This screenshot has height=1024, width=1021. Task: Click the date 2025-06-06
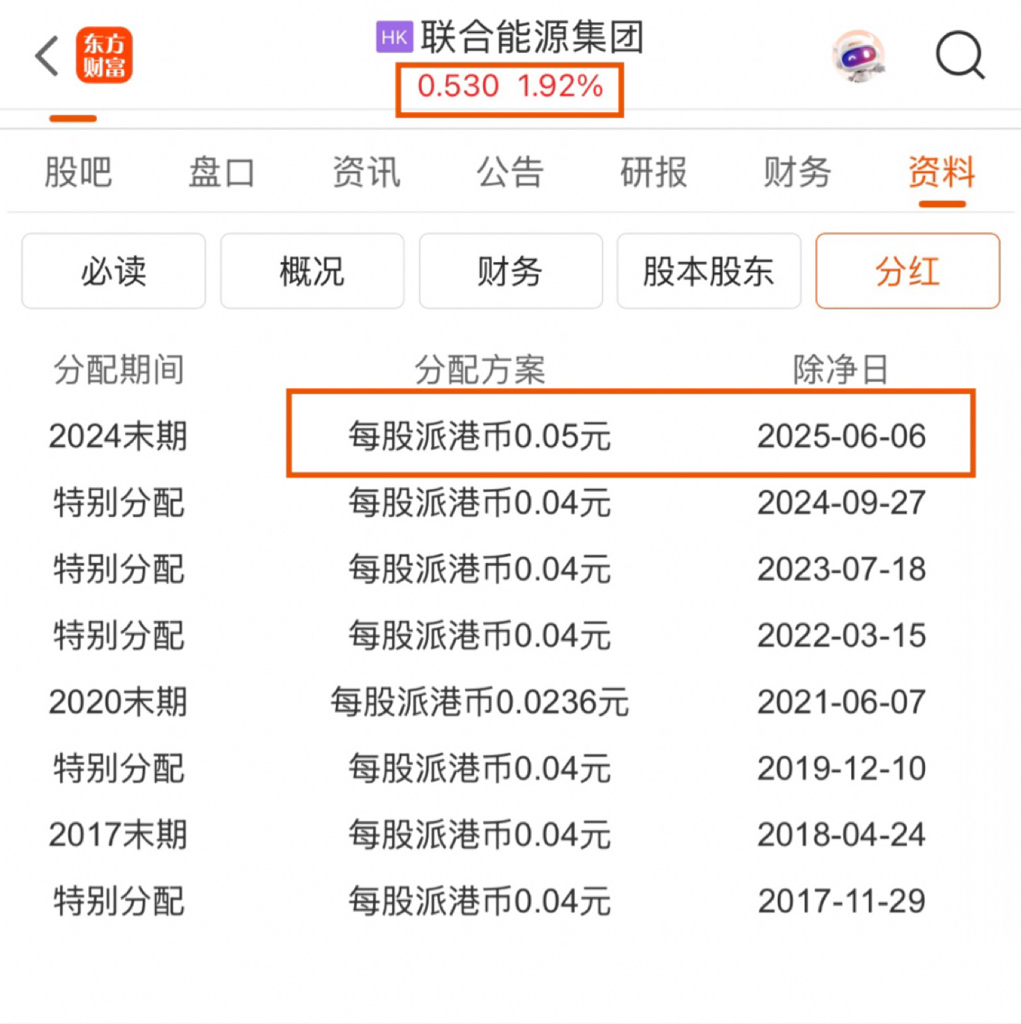tap(841, 436)
